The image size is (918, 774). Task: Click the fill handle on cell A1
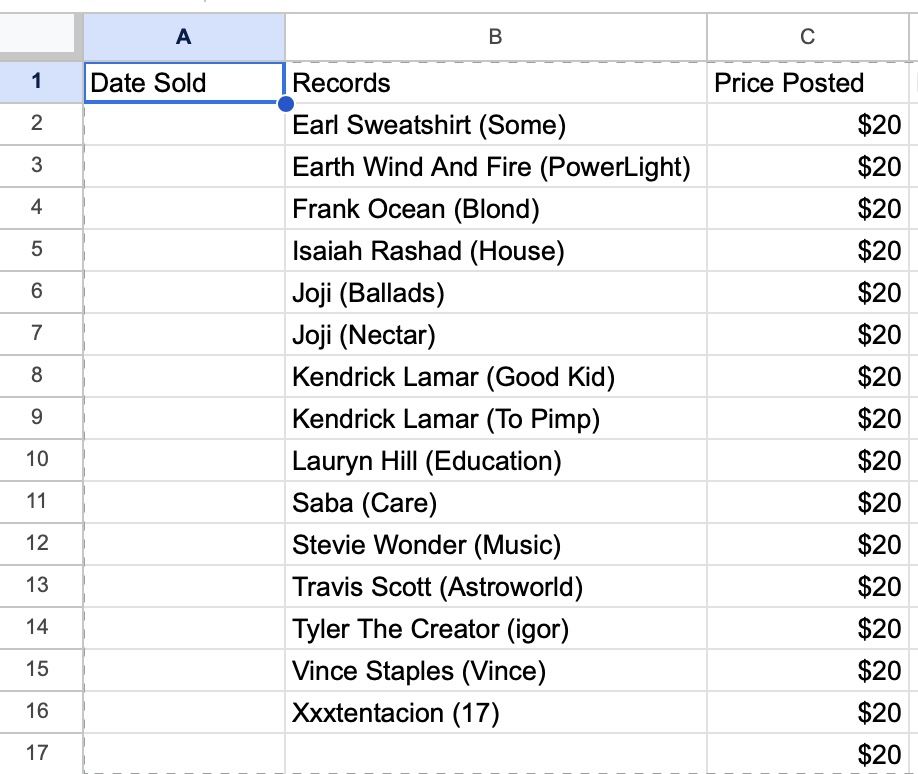point(286,103)
